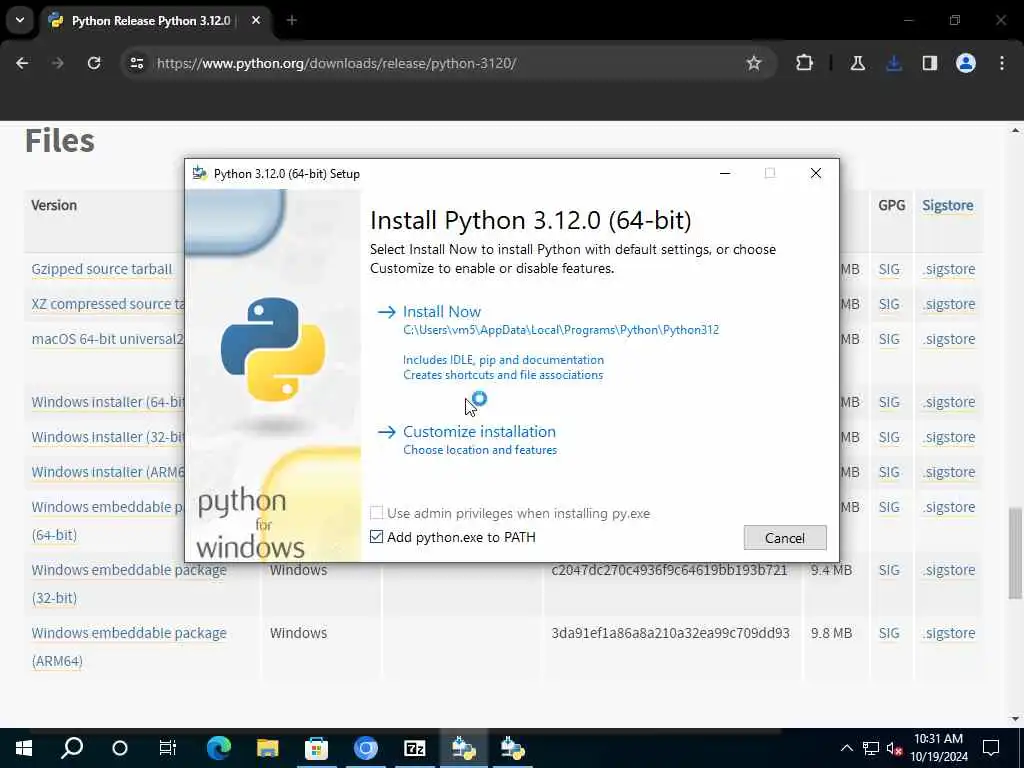Select the Python Release Python 3.12.0 tab
This screenshot has width=1024, height=768.
(150, 21)
